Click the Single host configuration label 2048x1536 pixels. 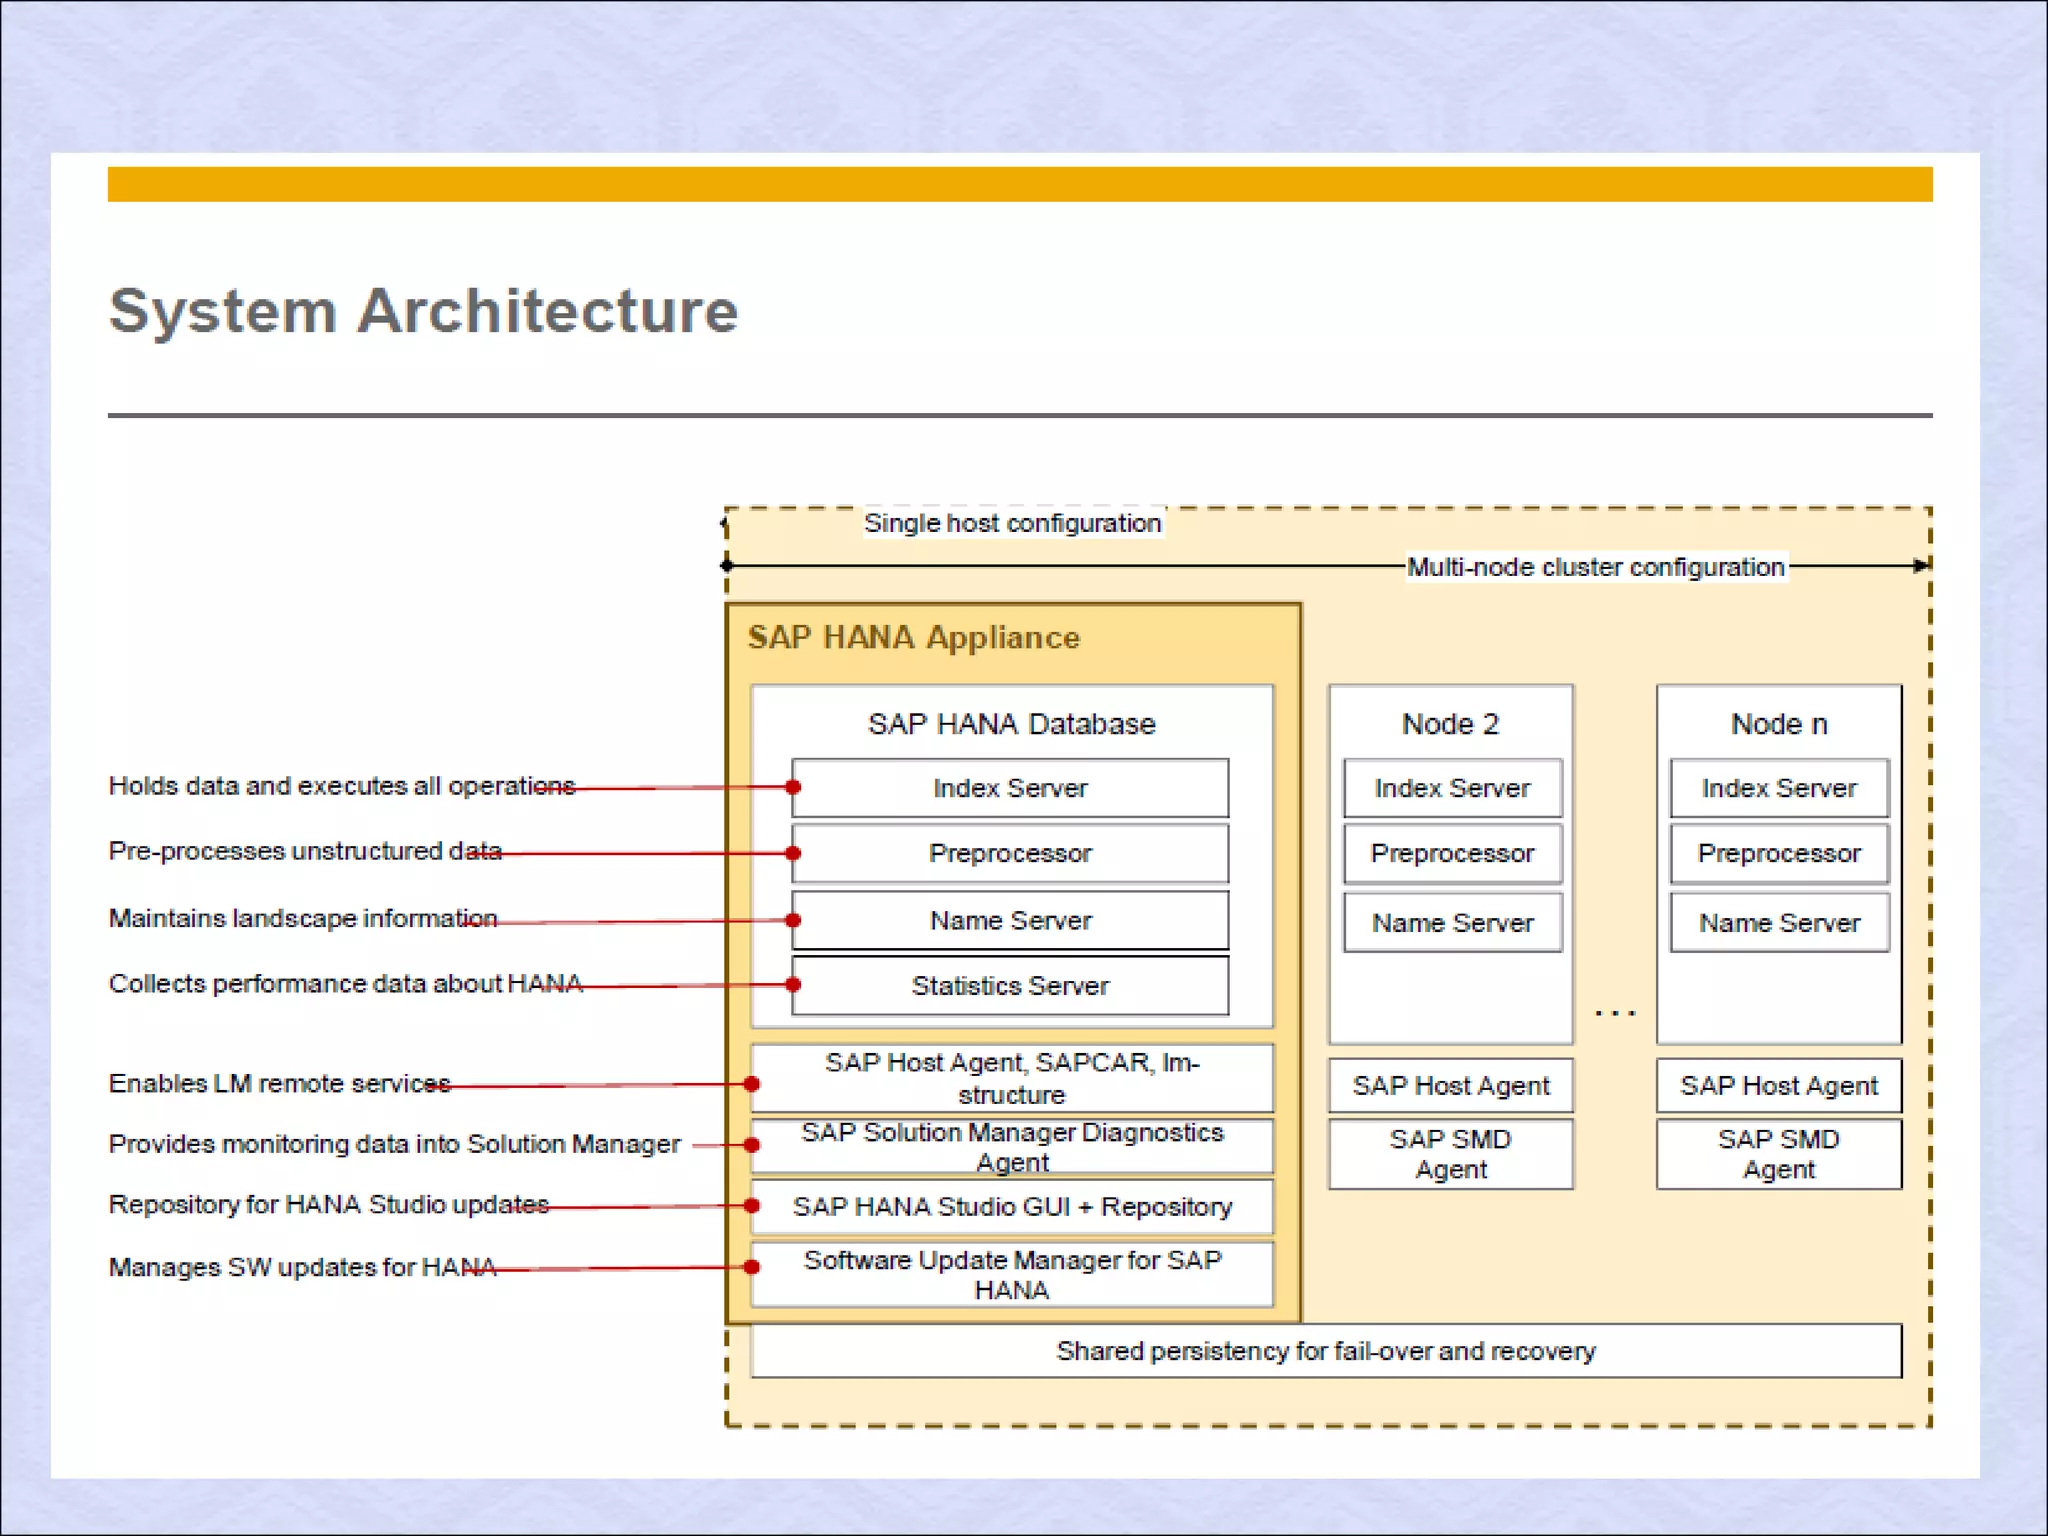tap(1012, 523)
